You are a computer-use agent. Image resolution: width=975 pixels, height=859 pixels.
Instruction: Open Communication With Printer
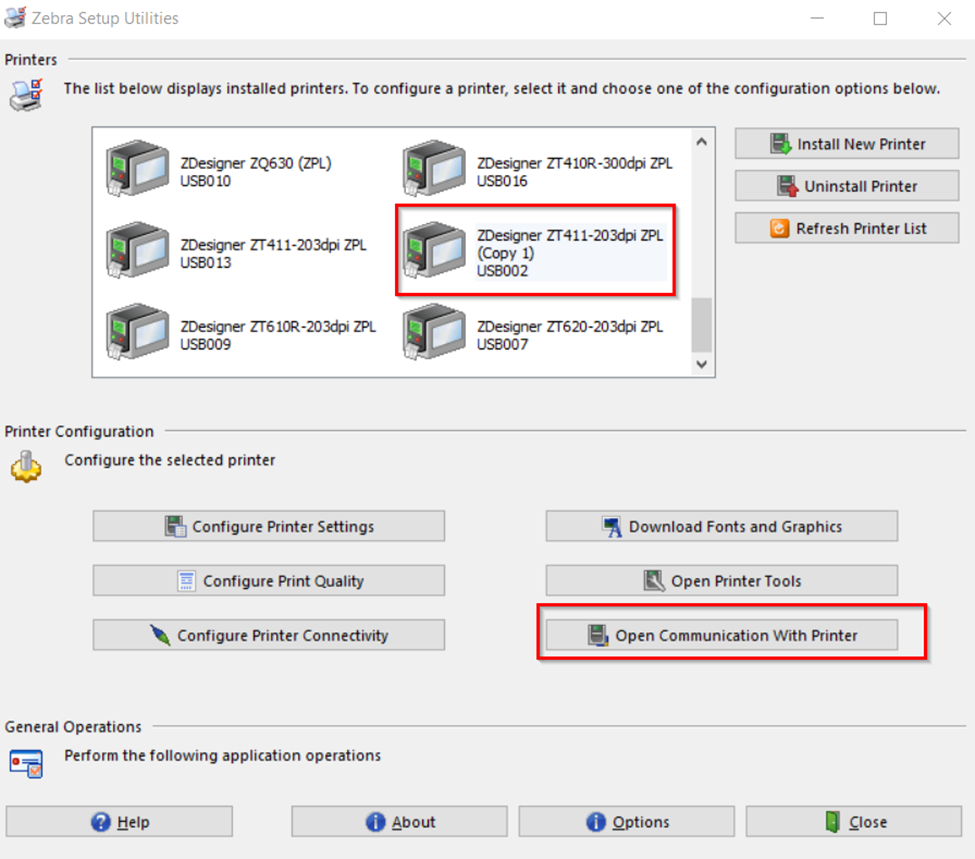pos(721,635)
